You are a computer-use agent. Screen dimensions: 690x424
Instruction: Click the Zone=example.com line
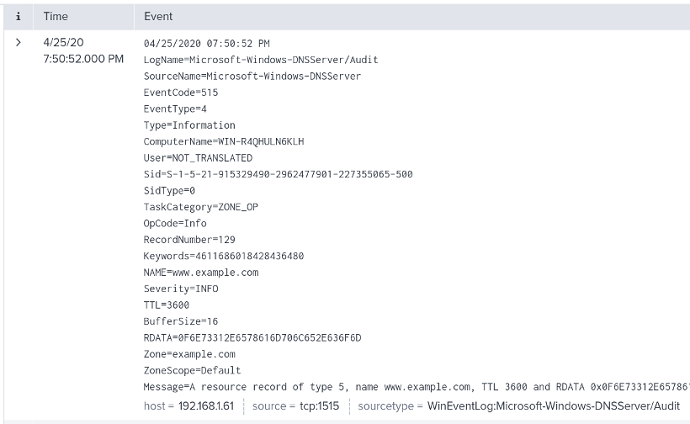[190, 353]
